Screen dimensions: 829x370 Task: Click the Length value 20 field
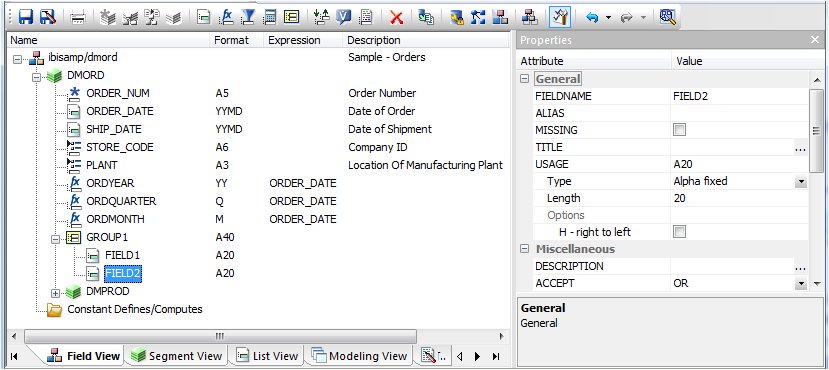[740, 198]
